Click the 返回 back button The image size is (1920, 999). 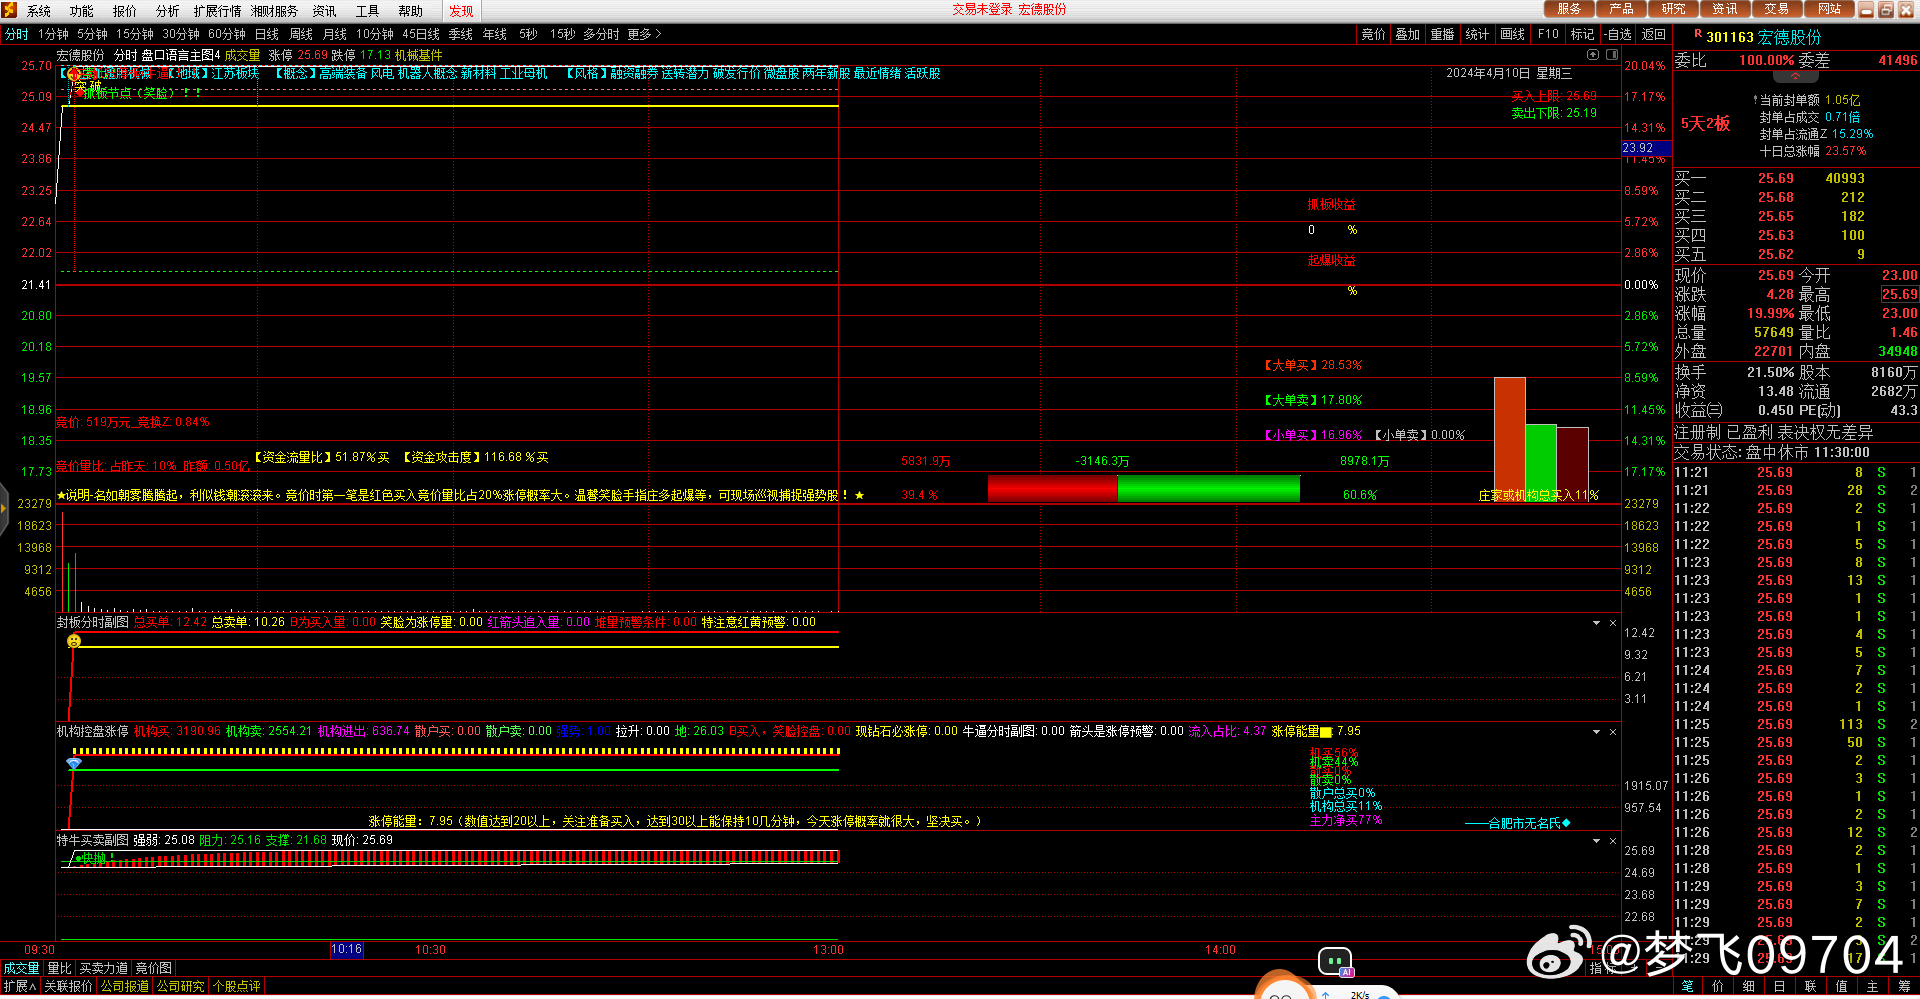click(x=1654, y=34)
